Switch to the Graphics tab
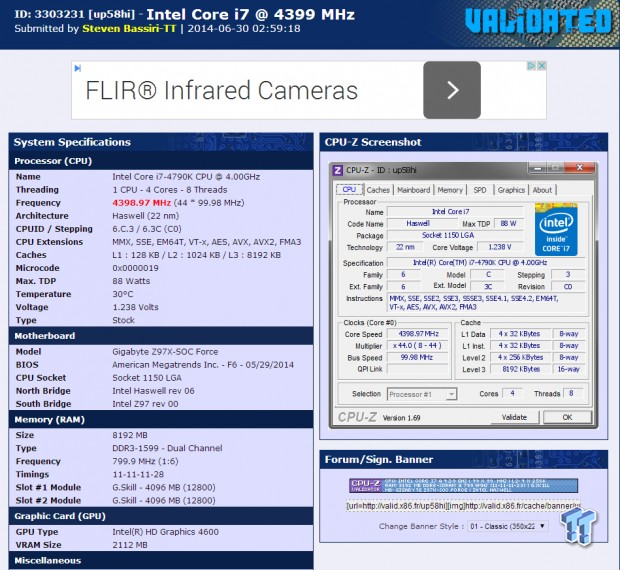The image size is (620, 570). click(x=511, y=190)
